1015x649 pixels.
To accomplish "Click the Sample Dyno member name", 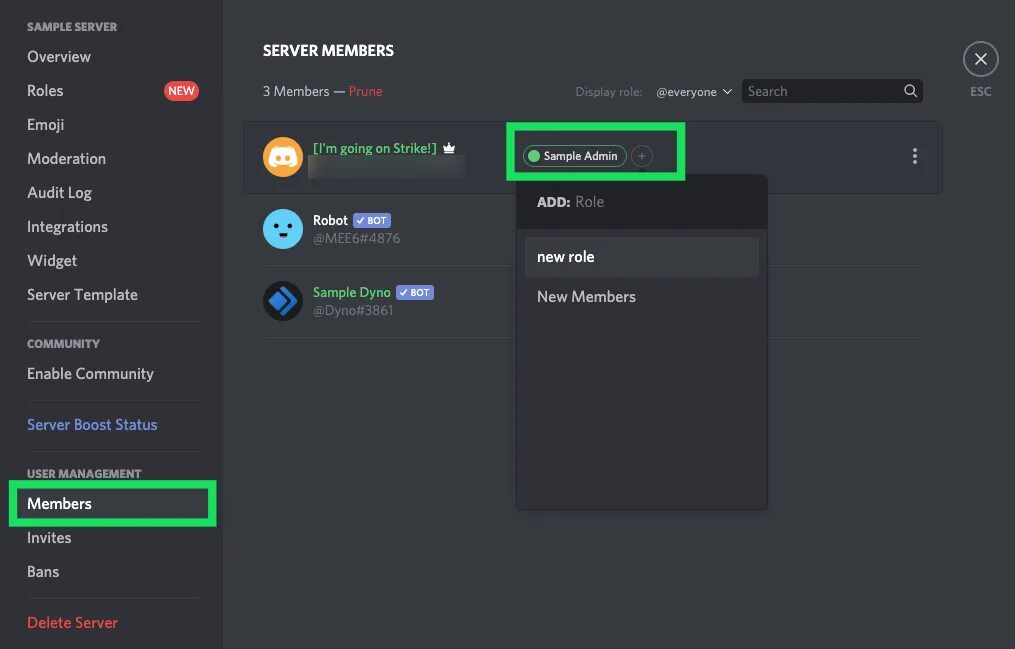I will click(351, 292).
